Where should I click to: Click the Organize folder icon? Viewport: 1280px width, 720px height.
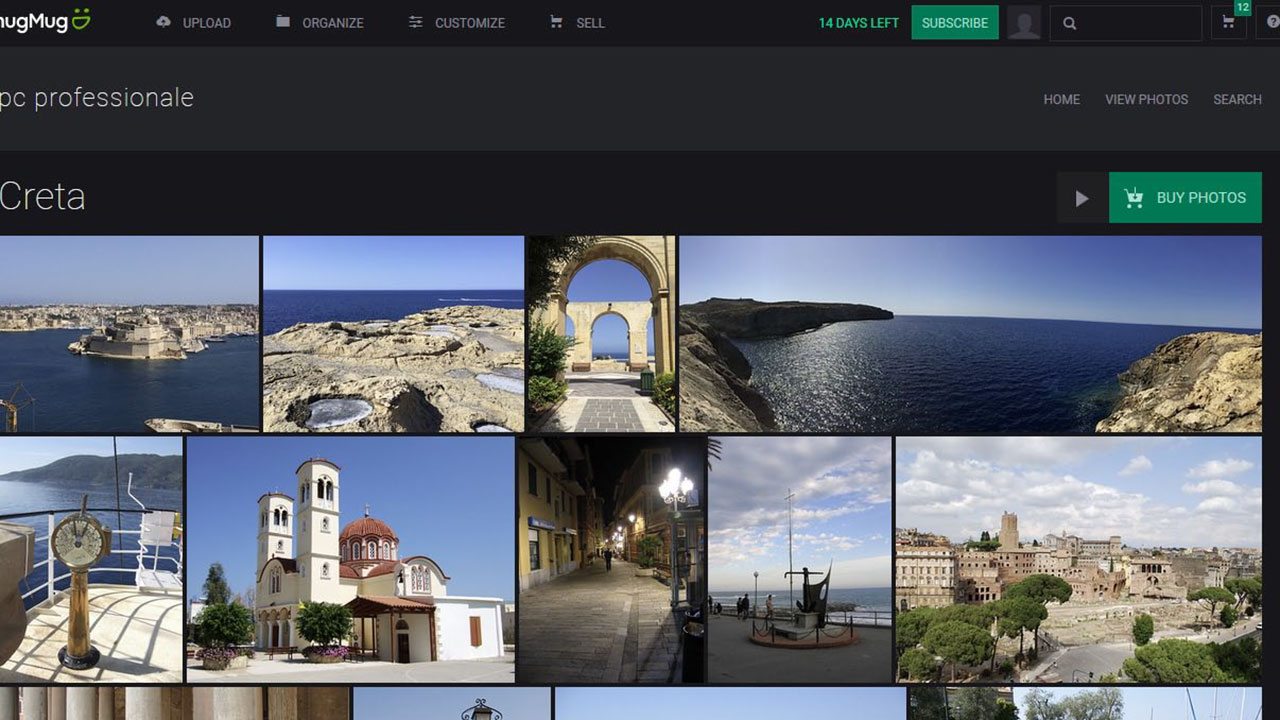coord(283,22)
